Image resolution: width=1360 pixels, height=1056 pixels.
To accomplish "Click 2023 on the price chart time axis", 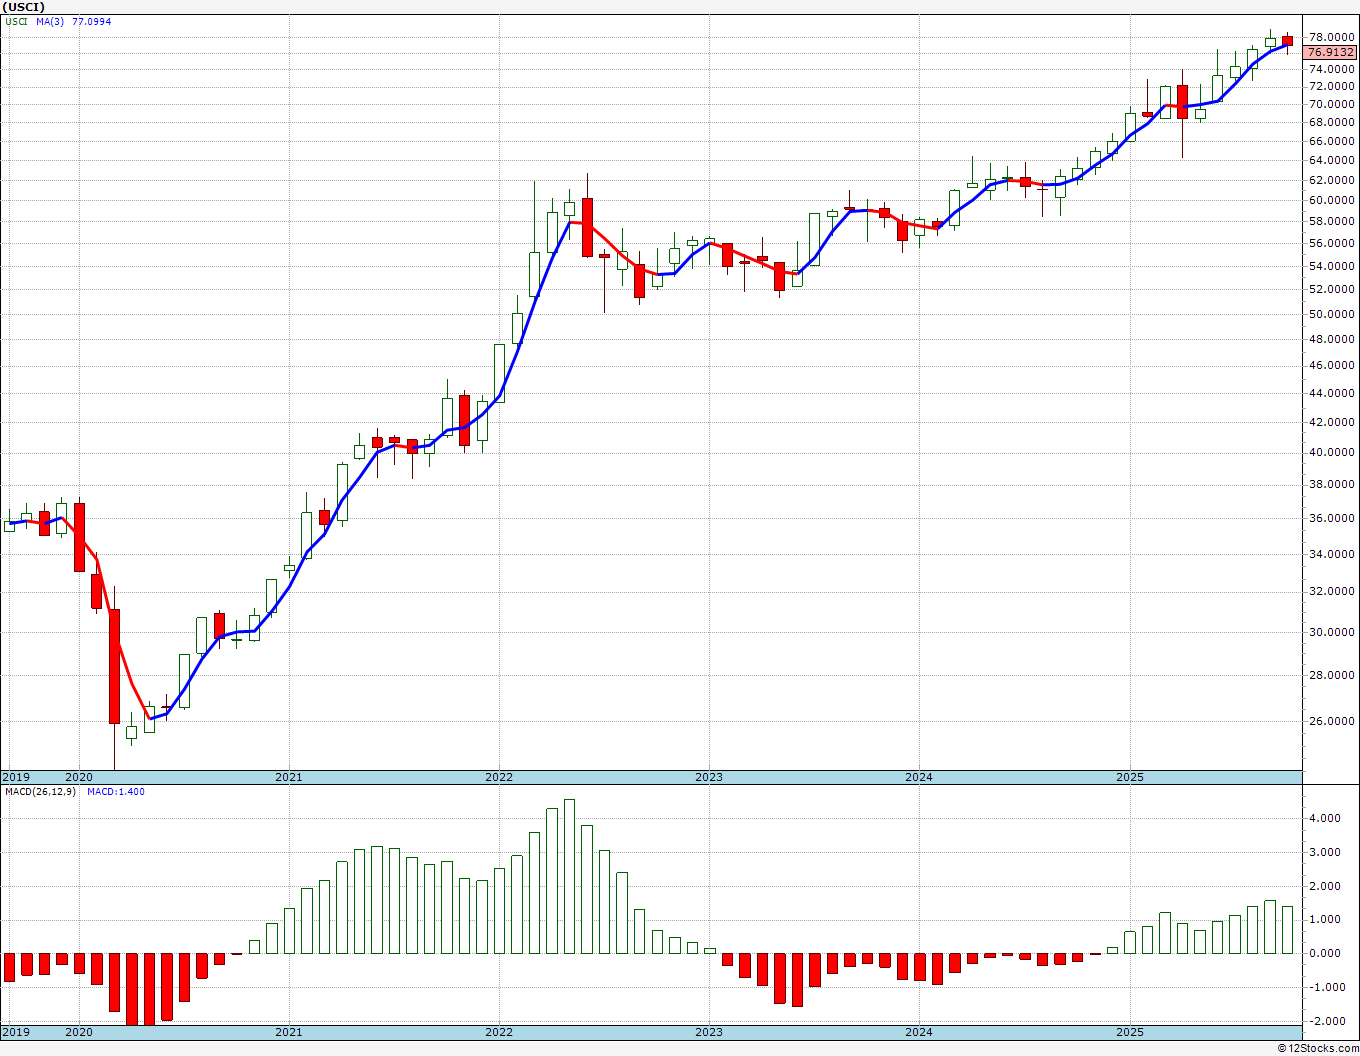I will [x=708, y=777].
